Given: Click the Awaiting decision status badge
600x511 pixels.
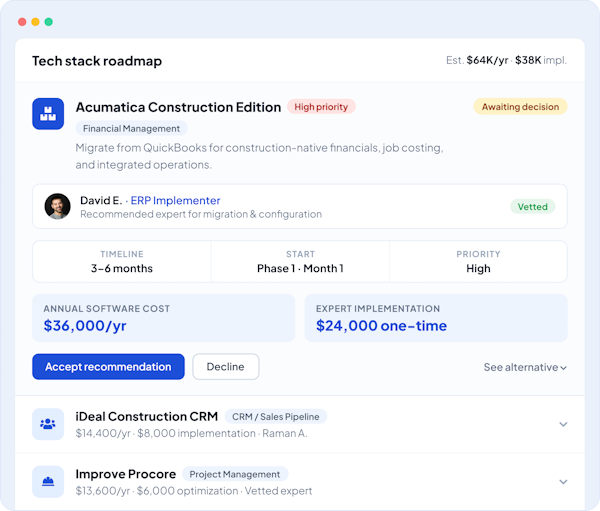Looking at the screenshot, I should pyautogui.click(x=520, y=107).
